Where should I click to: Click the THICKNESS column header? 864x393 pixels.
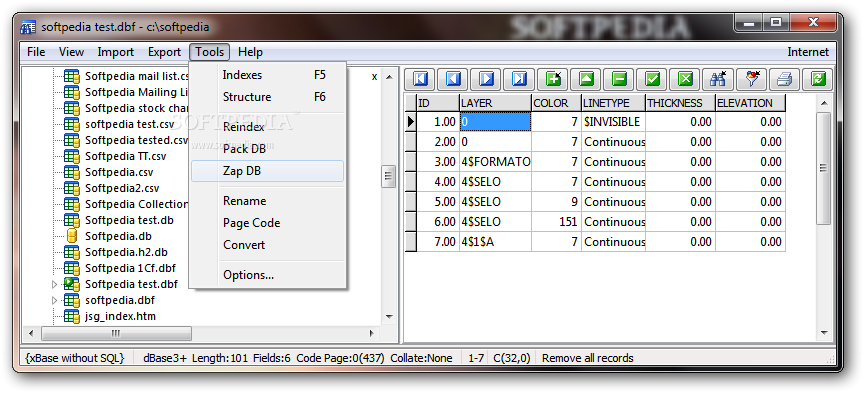click(681, 103)
